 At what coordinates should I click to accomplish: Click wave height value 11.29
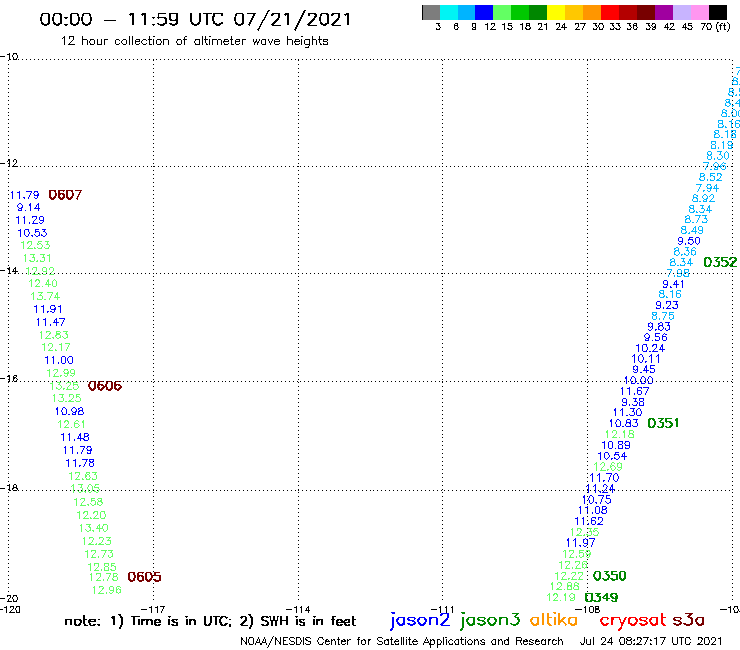pos(30,220)
